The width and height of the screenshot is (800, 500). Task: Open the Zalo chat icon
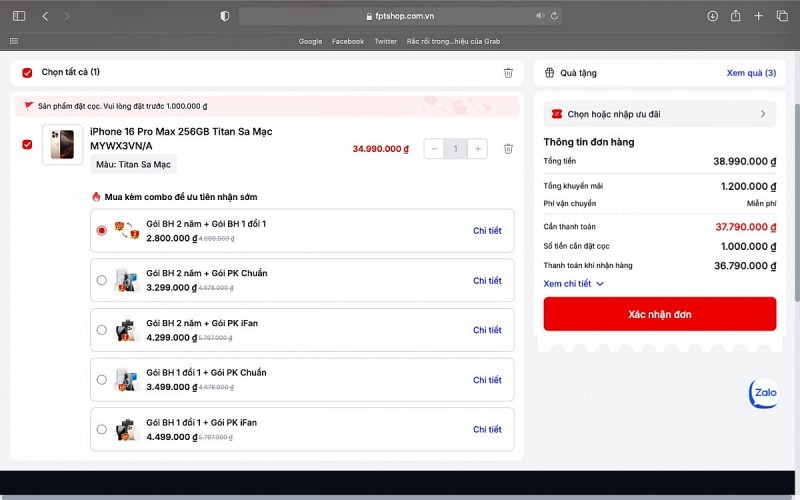(764, 393)
